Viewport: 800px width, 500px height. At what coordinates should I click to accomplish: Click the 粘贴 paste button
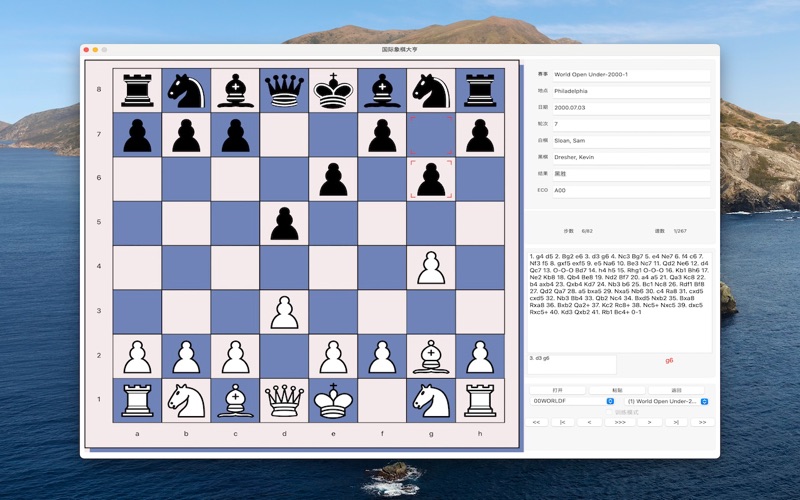(617, 390)
